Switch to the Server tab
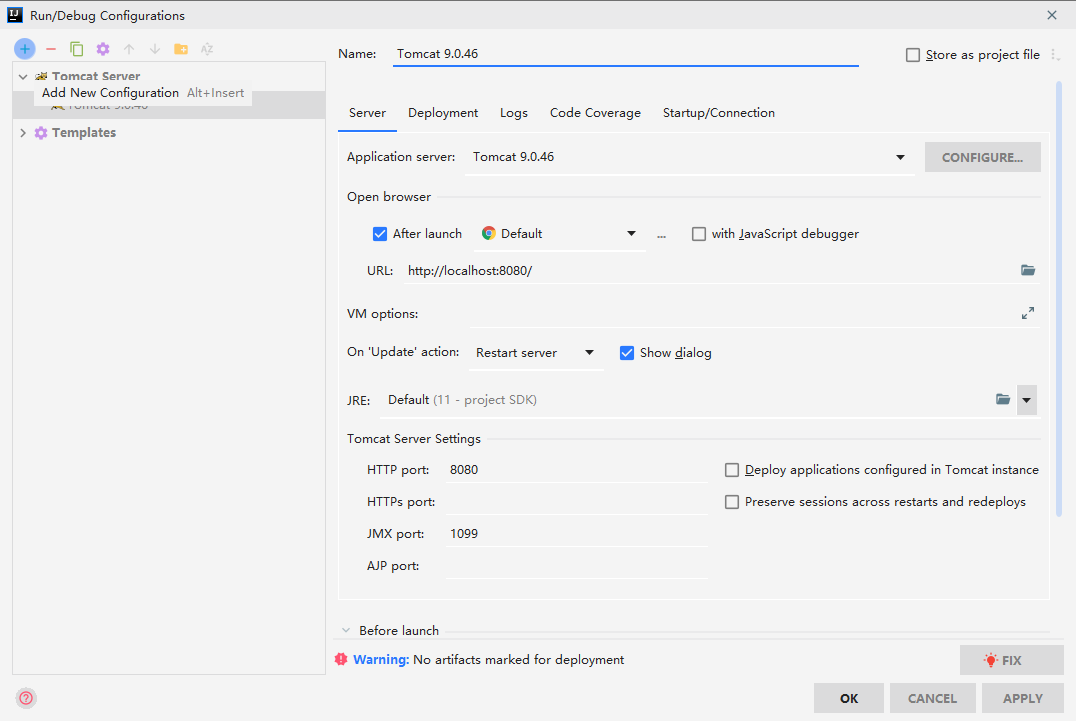The height and width of the screenshot is (721, 1076). click(x=367, y=113)
